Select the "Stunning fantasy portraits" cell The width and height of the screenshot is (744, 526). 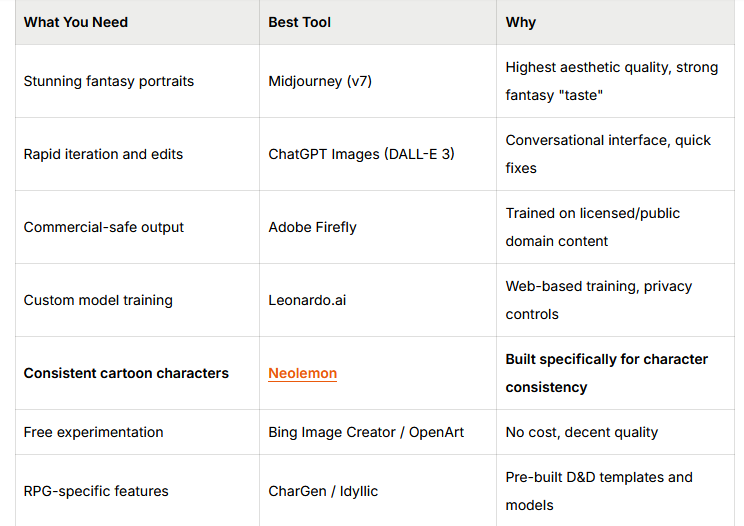pos(109,81)
